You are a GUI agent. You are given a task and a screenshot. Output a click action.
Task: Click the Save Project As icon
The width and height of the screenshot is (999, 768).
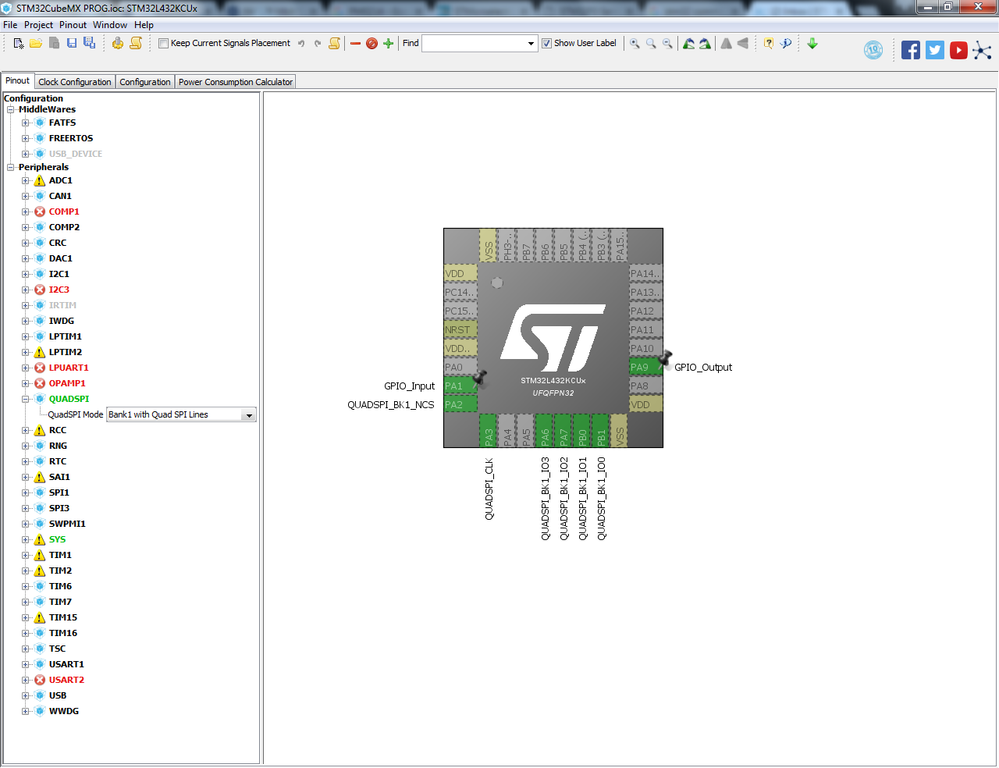[x=89, y=43]
